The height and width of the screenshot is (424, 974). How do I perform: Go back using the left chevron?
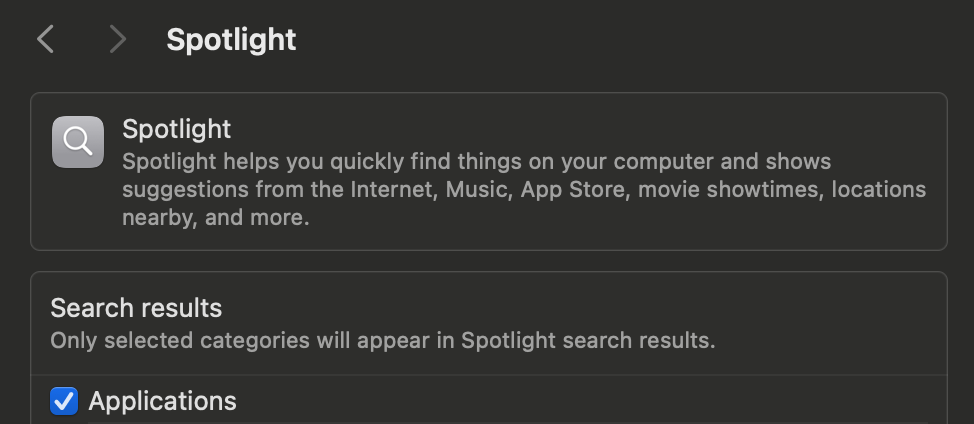click(x=45, y=40)
